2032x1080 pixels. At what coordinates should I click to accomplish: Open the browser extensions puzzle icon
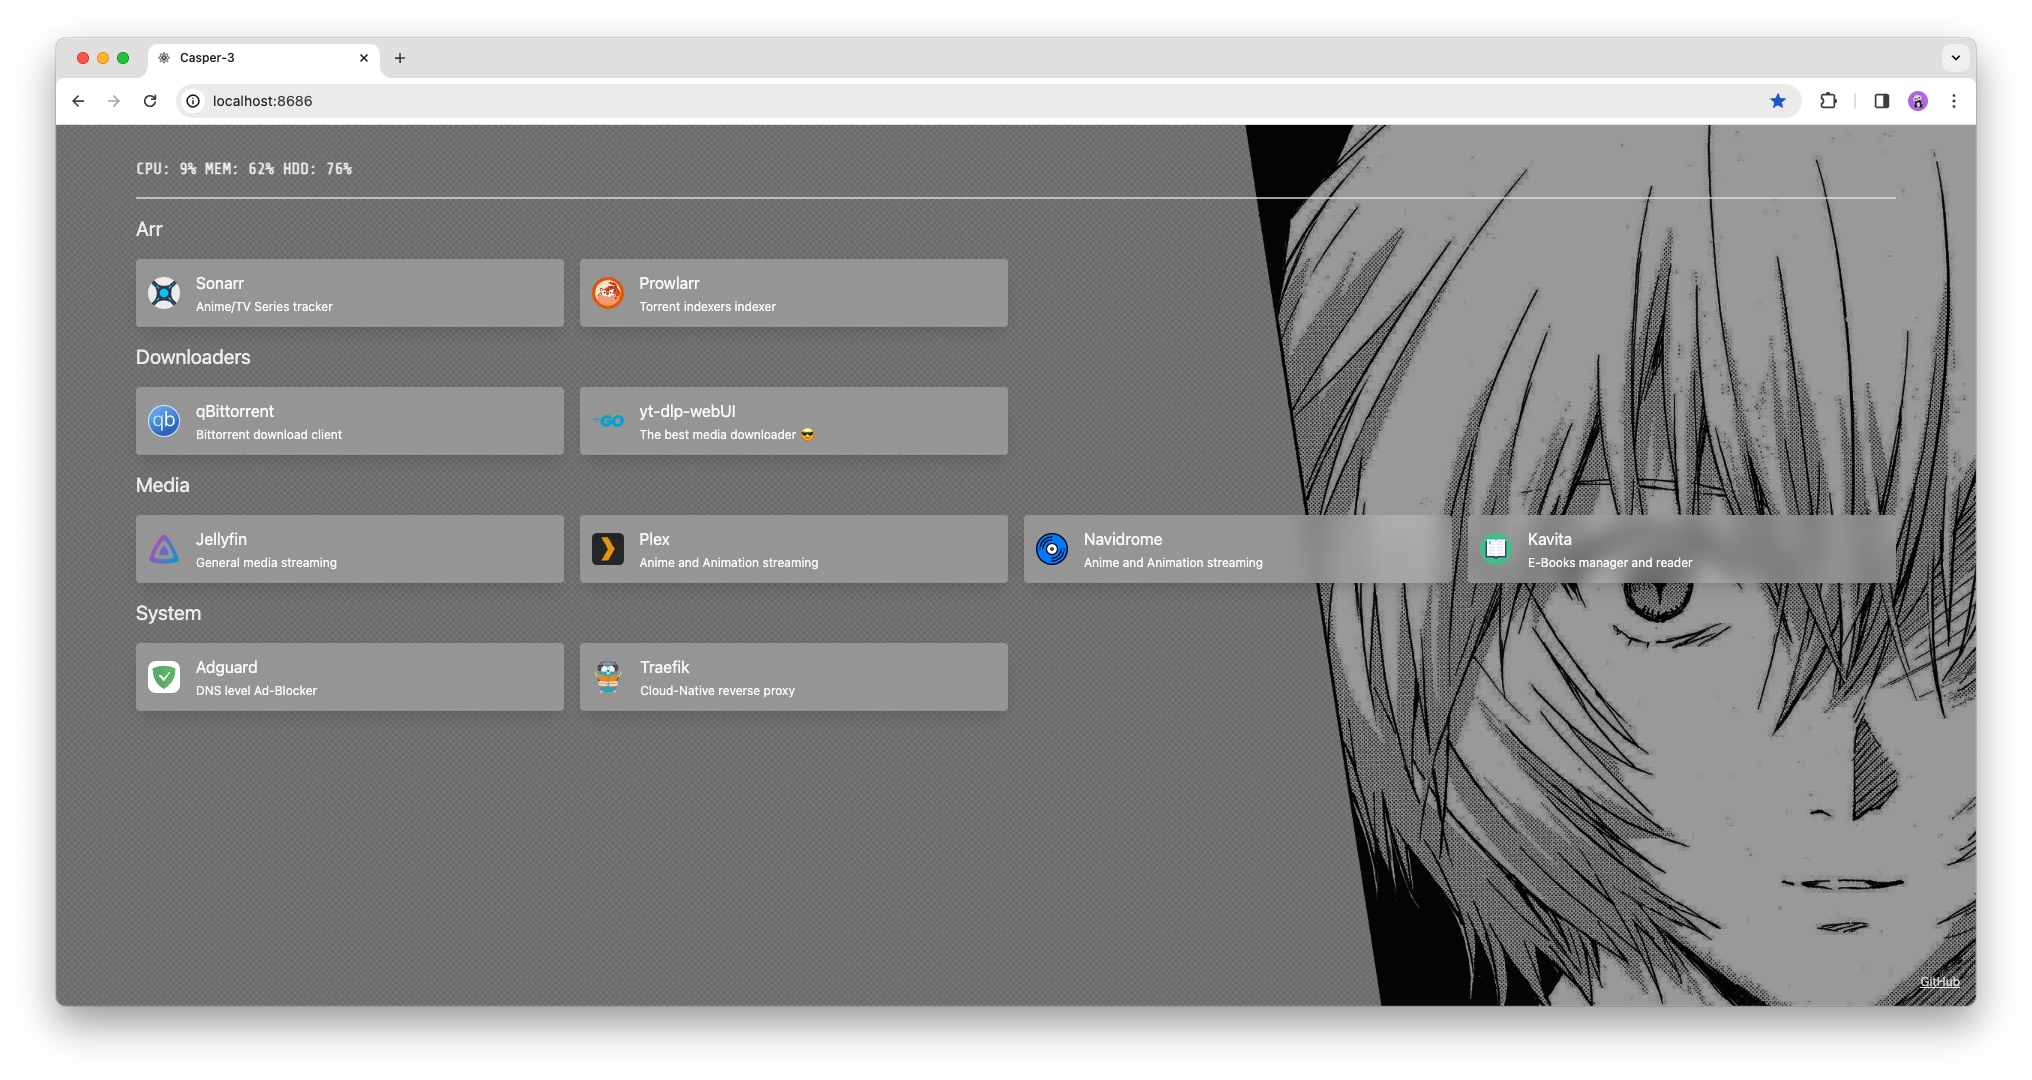(1828, 101)
